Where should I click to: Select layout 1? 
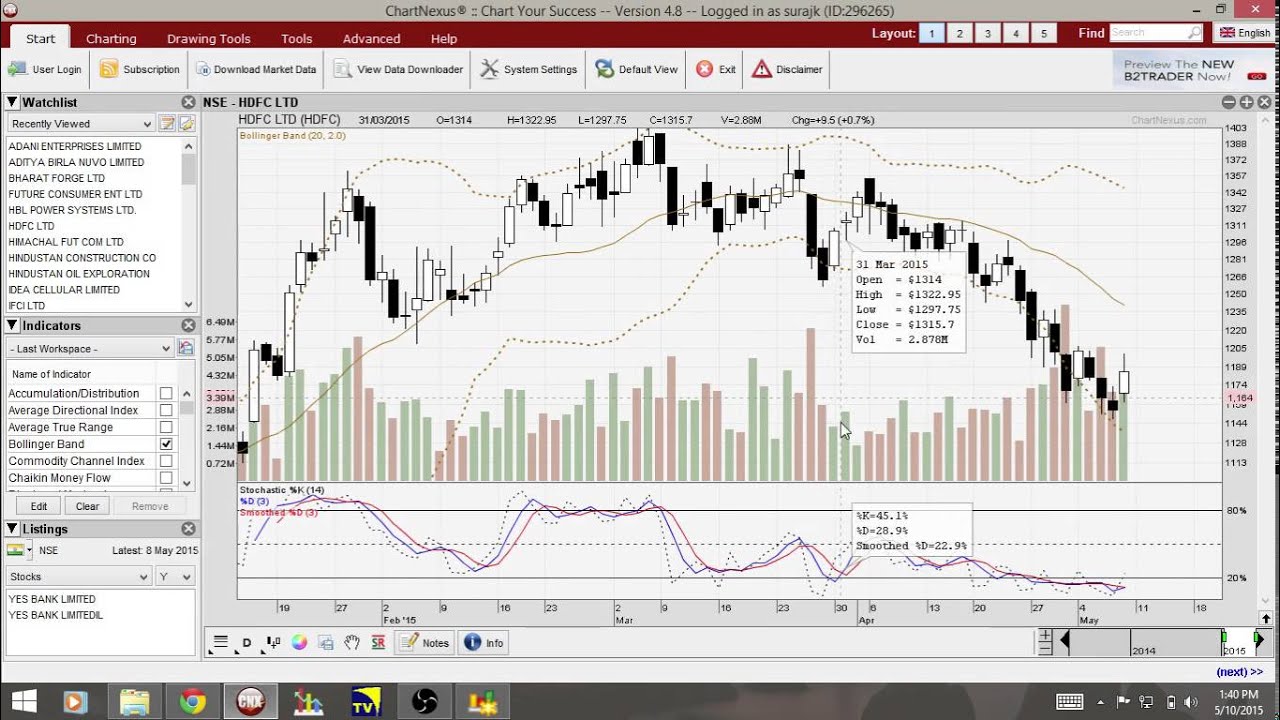point(932,33)
